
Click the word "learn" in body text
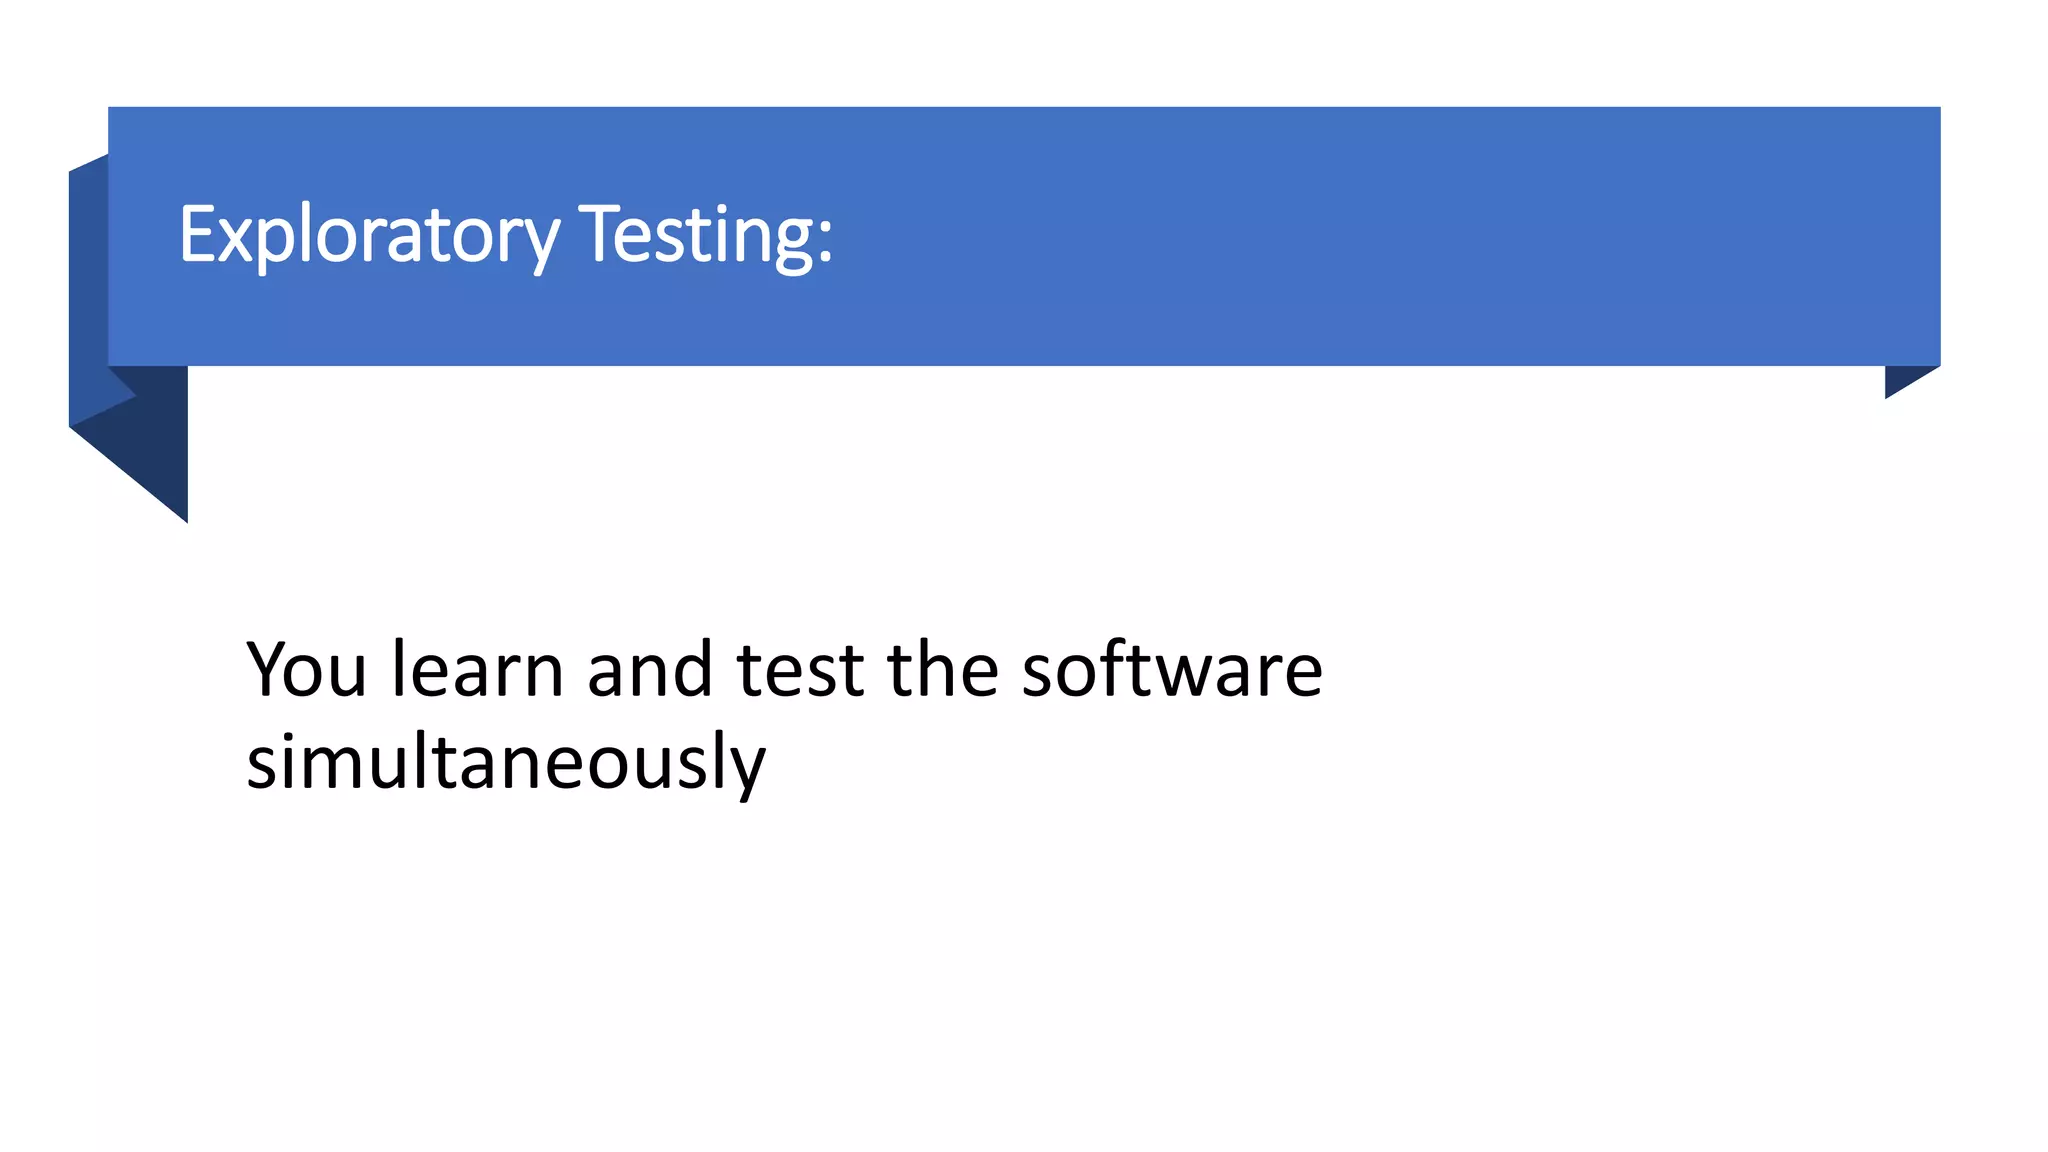[x=477, y=669]
